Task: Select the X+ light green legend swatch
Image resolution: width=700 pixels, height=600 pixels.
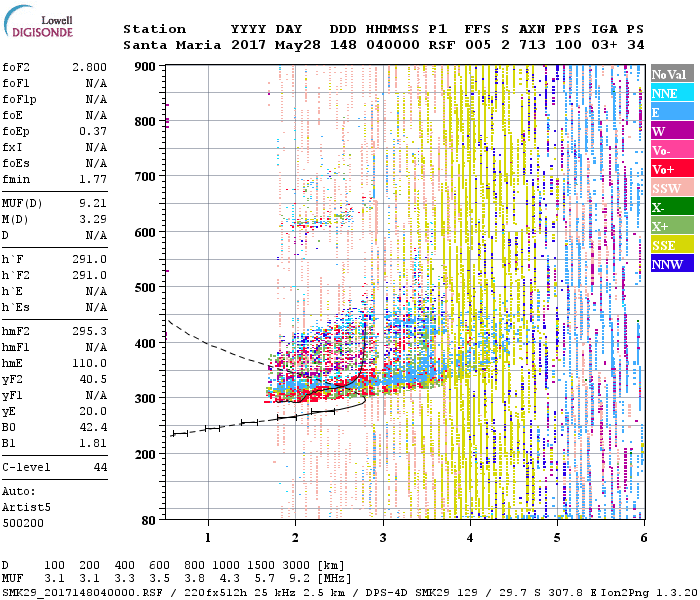Action: pos(672,226)
